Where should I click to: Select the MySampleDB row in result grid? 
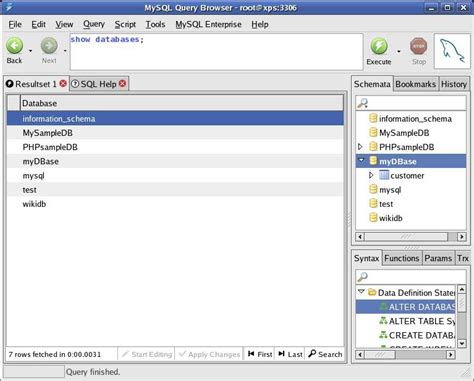175,133
